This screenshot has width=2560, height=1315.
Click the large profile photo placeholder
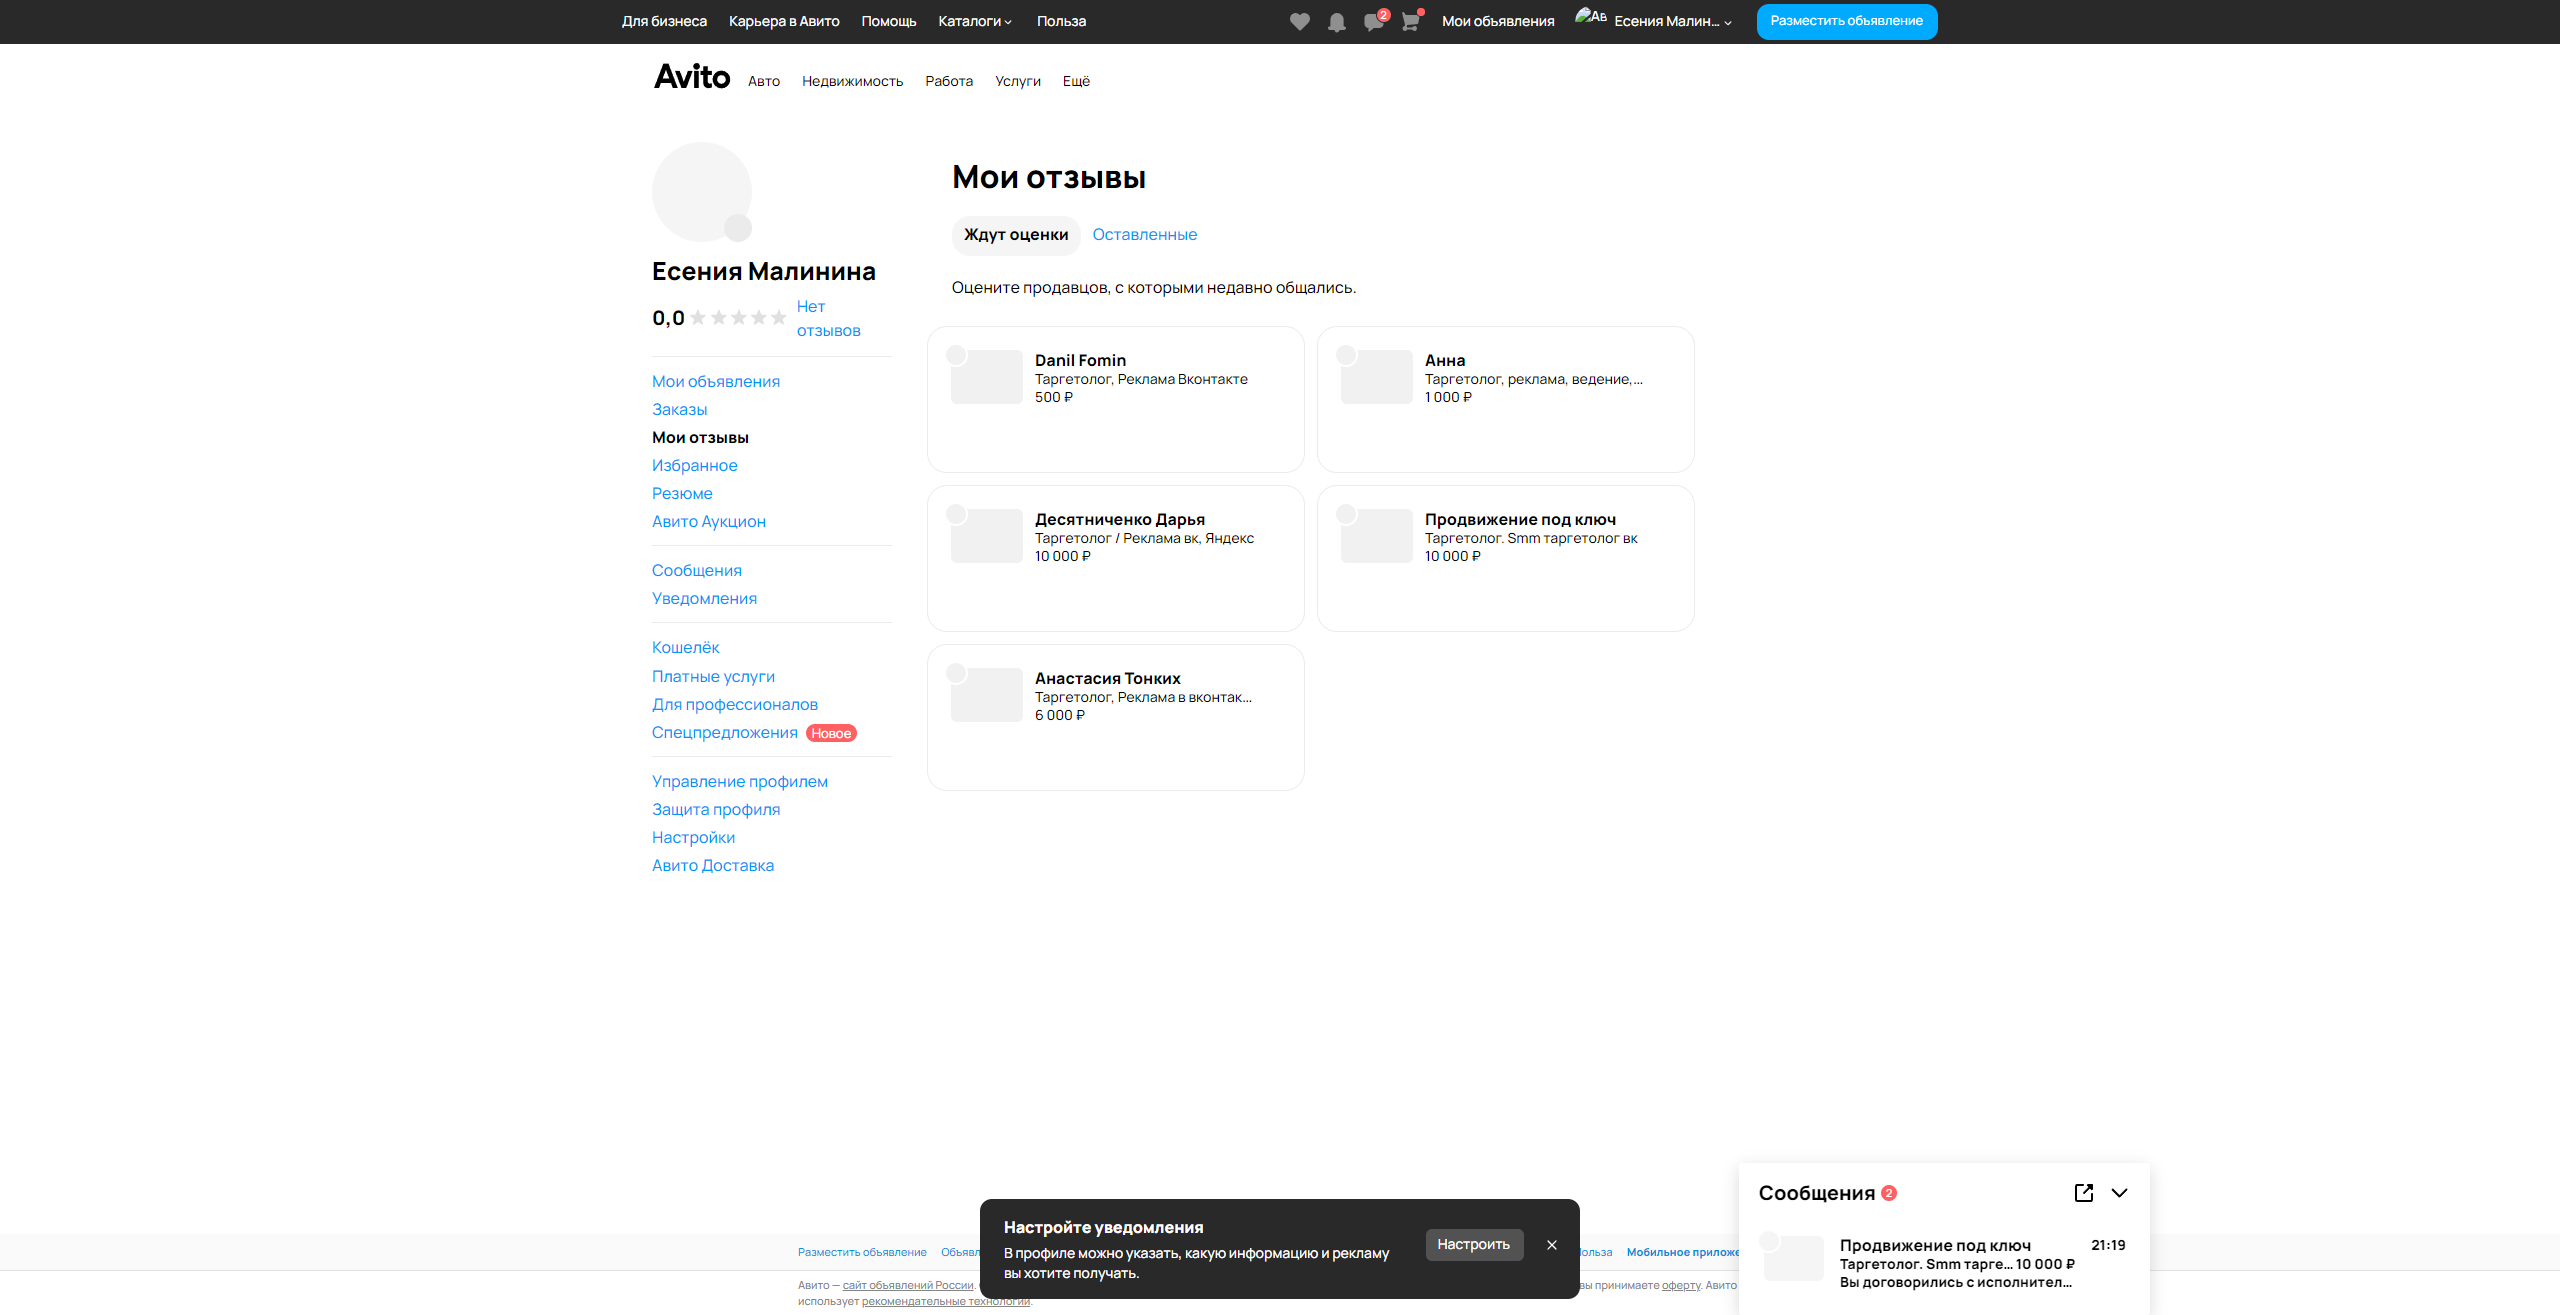click(x=702, y=192)
